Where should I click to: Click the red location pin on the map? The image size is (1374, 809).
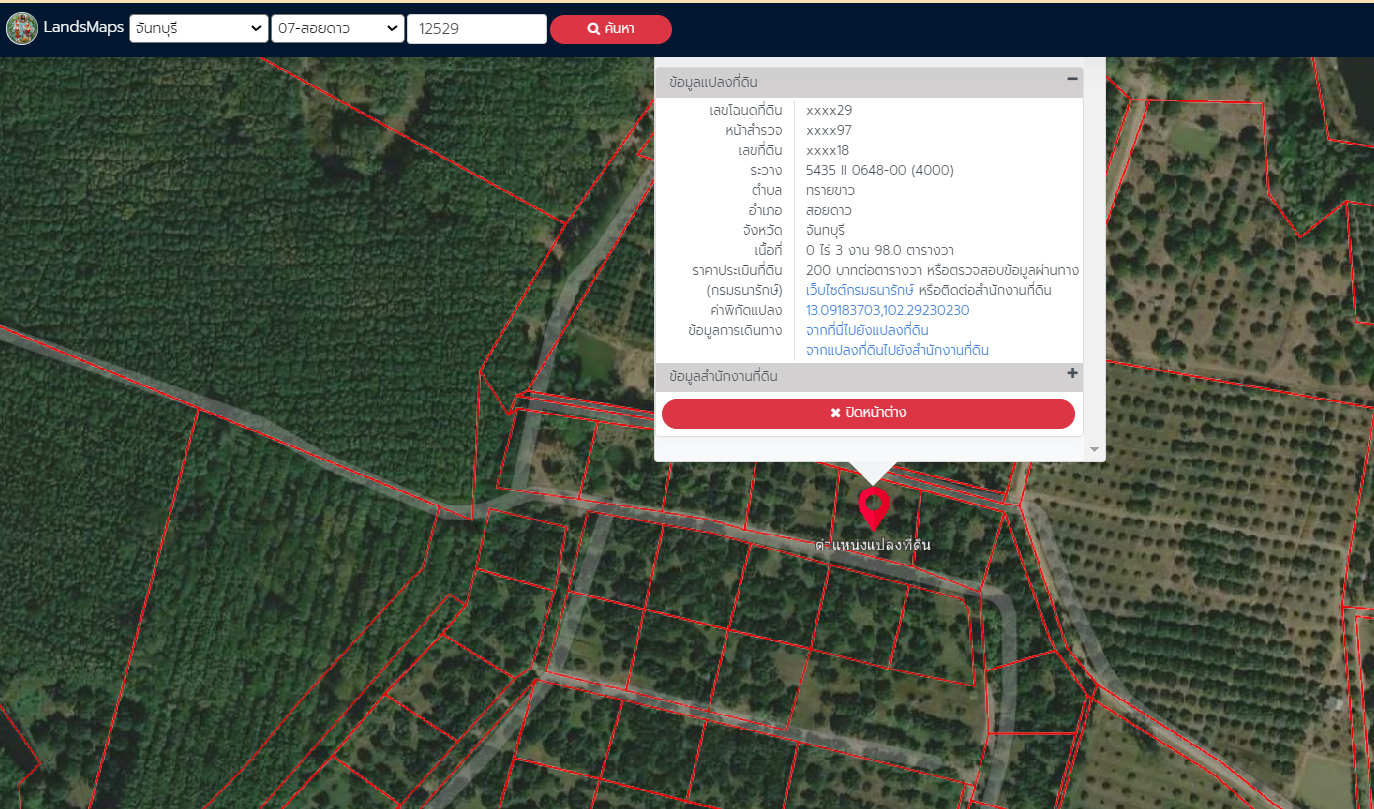(x=873, y=507)
